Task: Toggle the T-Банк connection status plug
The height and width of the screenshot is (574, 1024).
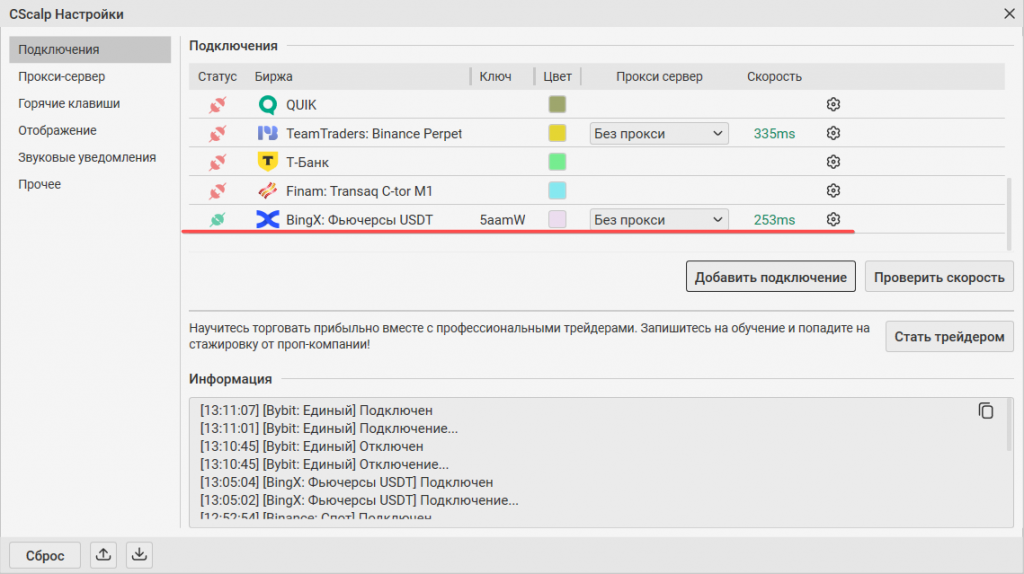Action: click(217, 162)
